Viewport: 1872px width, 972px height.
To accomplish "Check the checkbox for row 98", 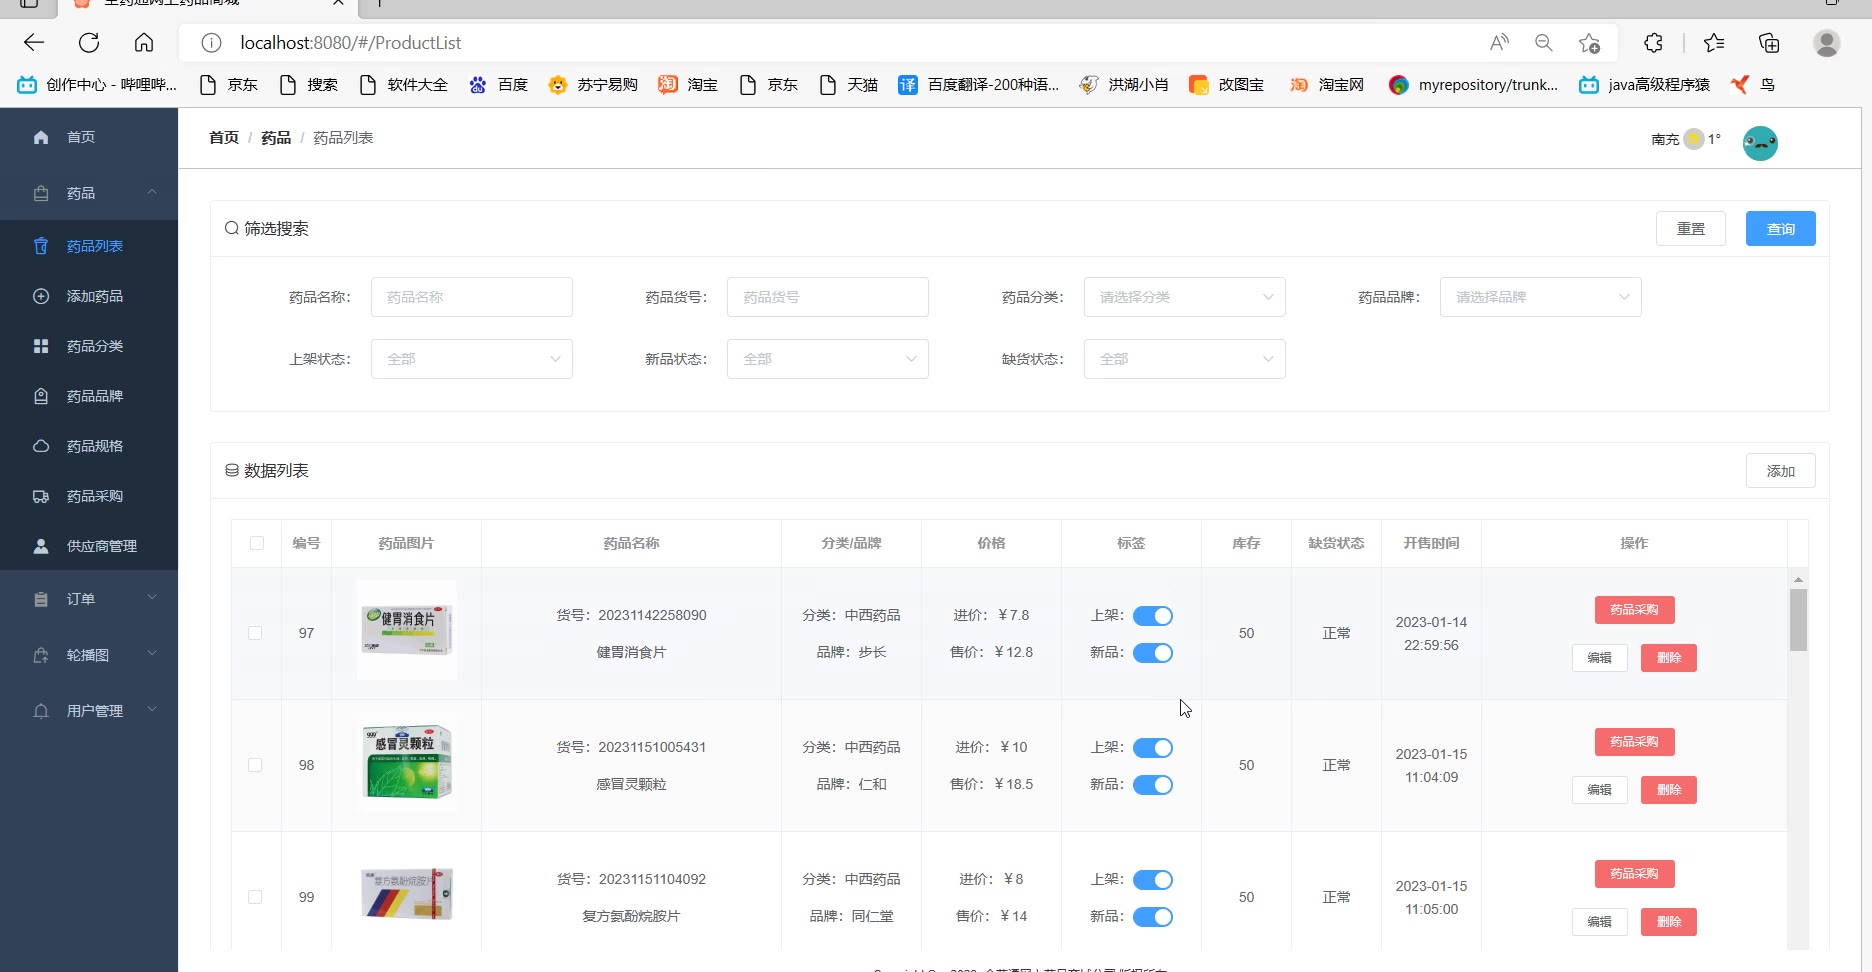I will (x=255, y=765).
